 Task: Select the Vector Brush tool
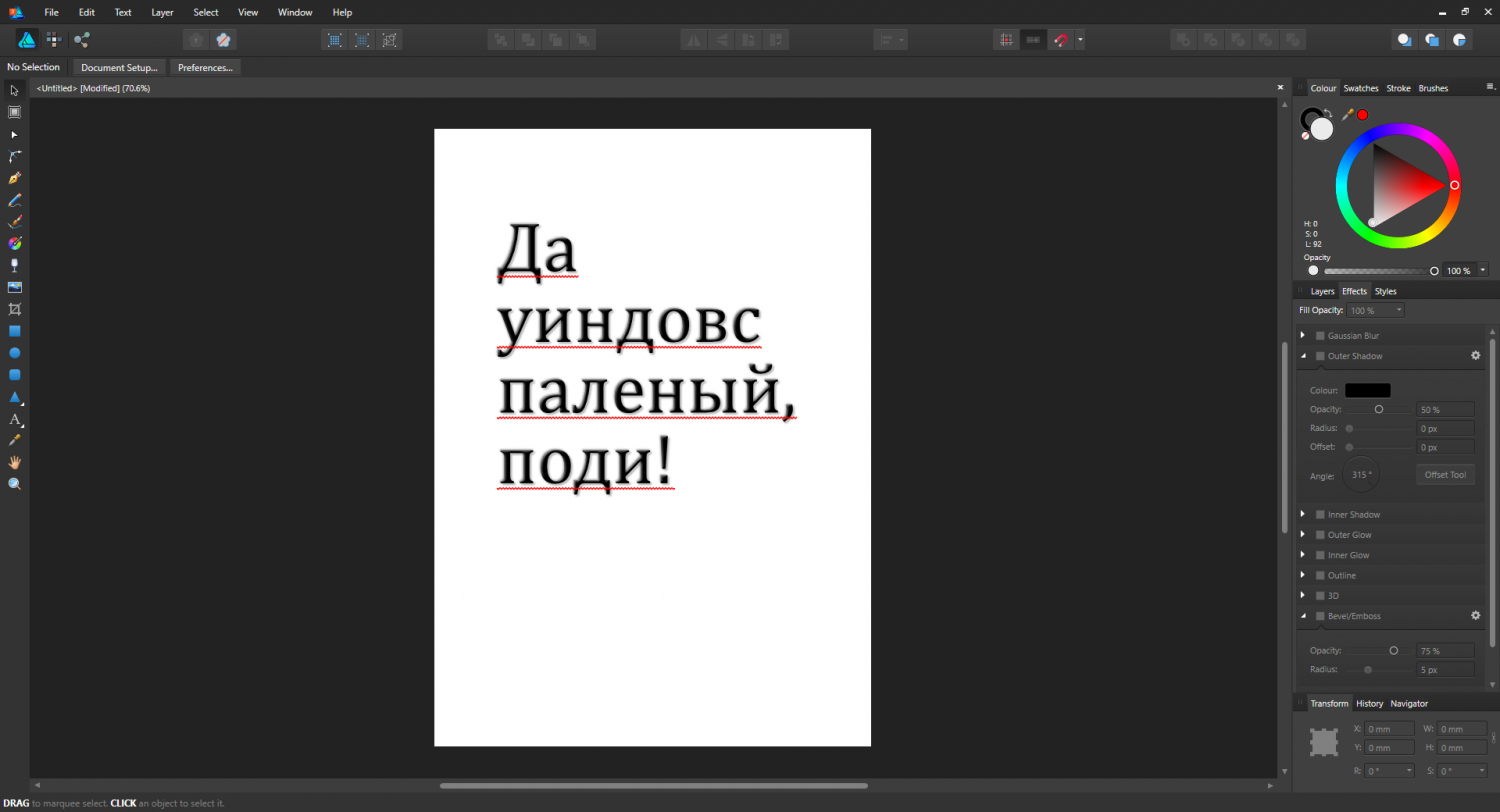click(x=14, y=222)
